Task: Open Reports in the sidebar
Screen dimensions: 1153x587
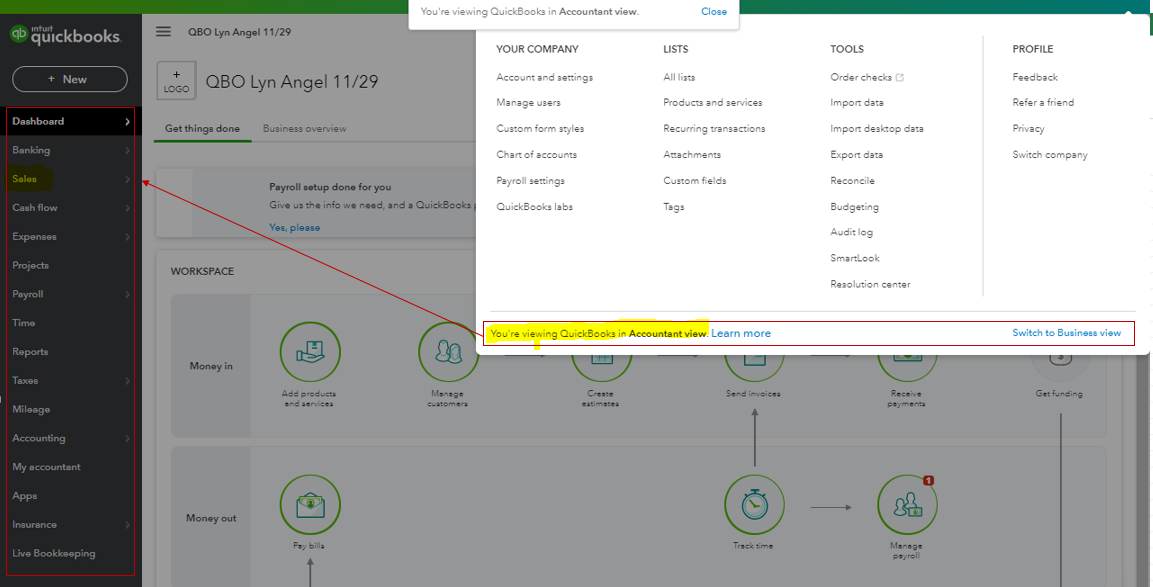Action: coord(30,352)
